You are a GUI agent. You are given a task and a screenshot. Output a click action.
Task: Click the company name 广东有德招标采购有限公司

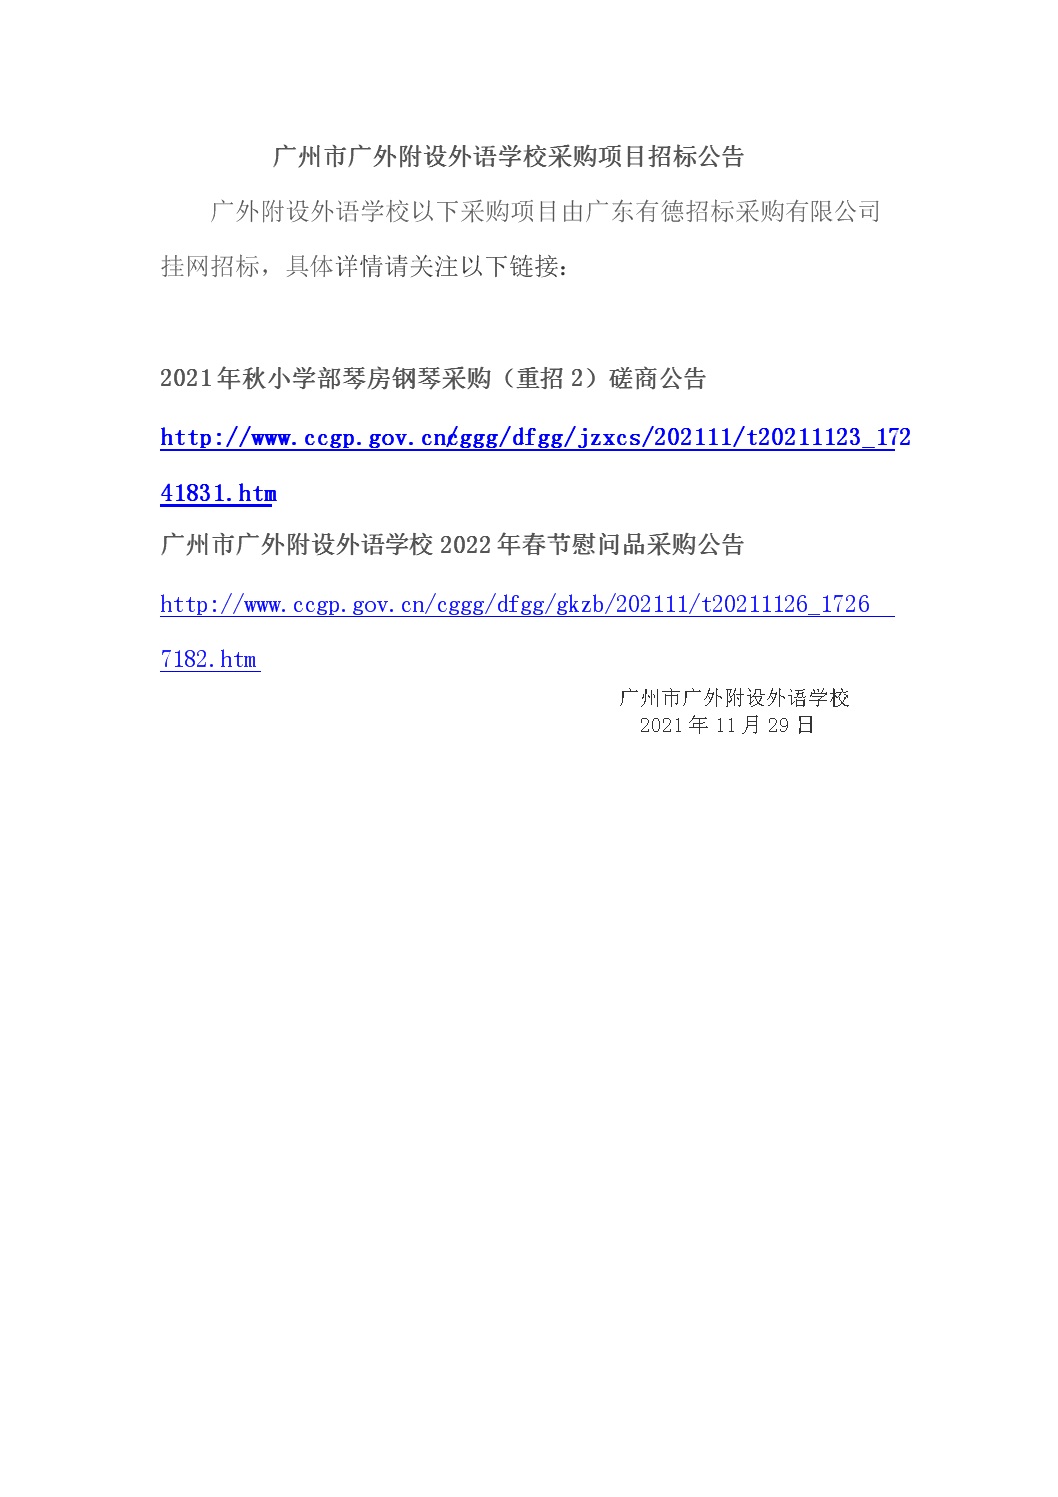(733, 212)
